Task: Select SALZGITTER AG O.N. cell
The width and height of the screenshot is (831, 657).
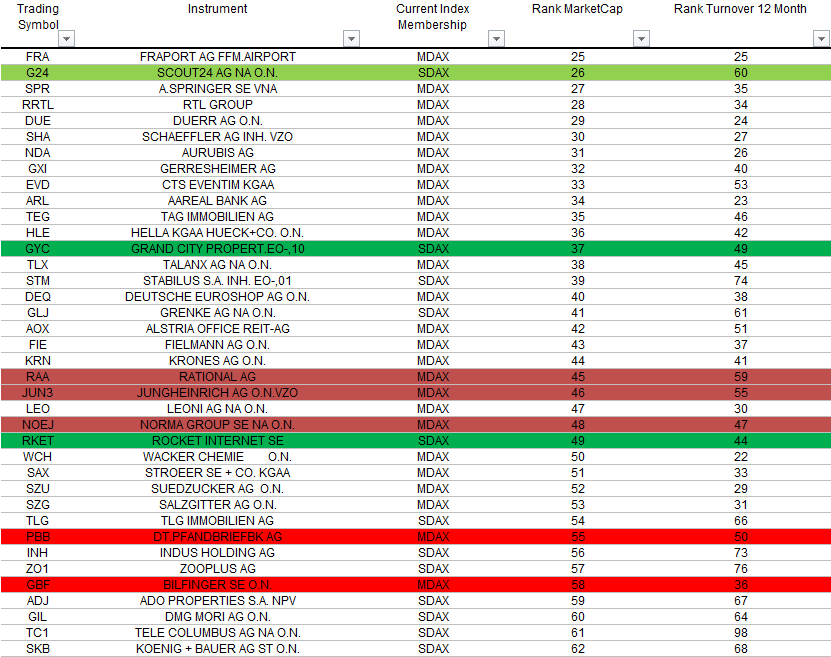Action: (x=217, y=504)
